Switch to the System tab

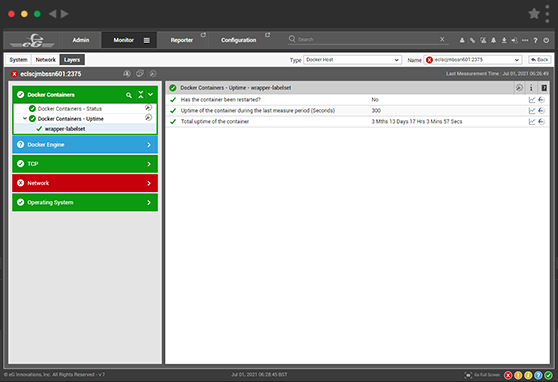[19, 60]
